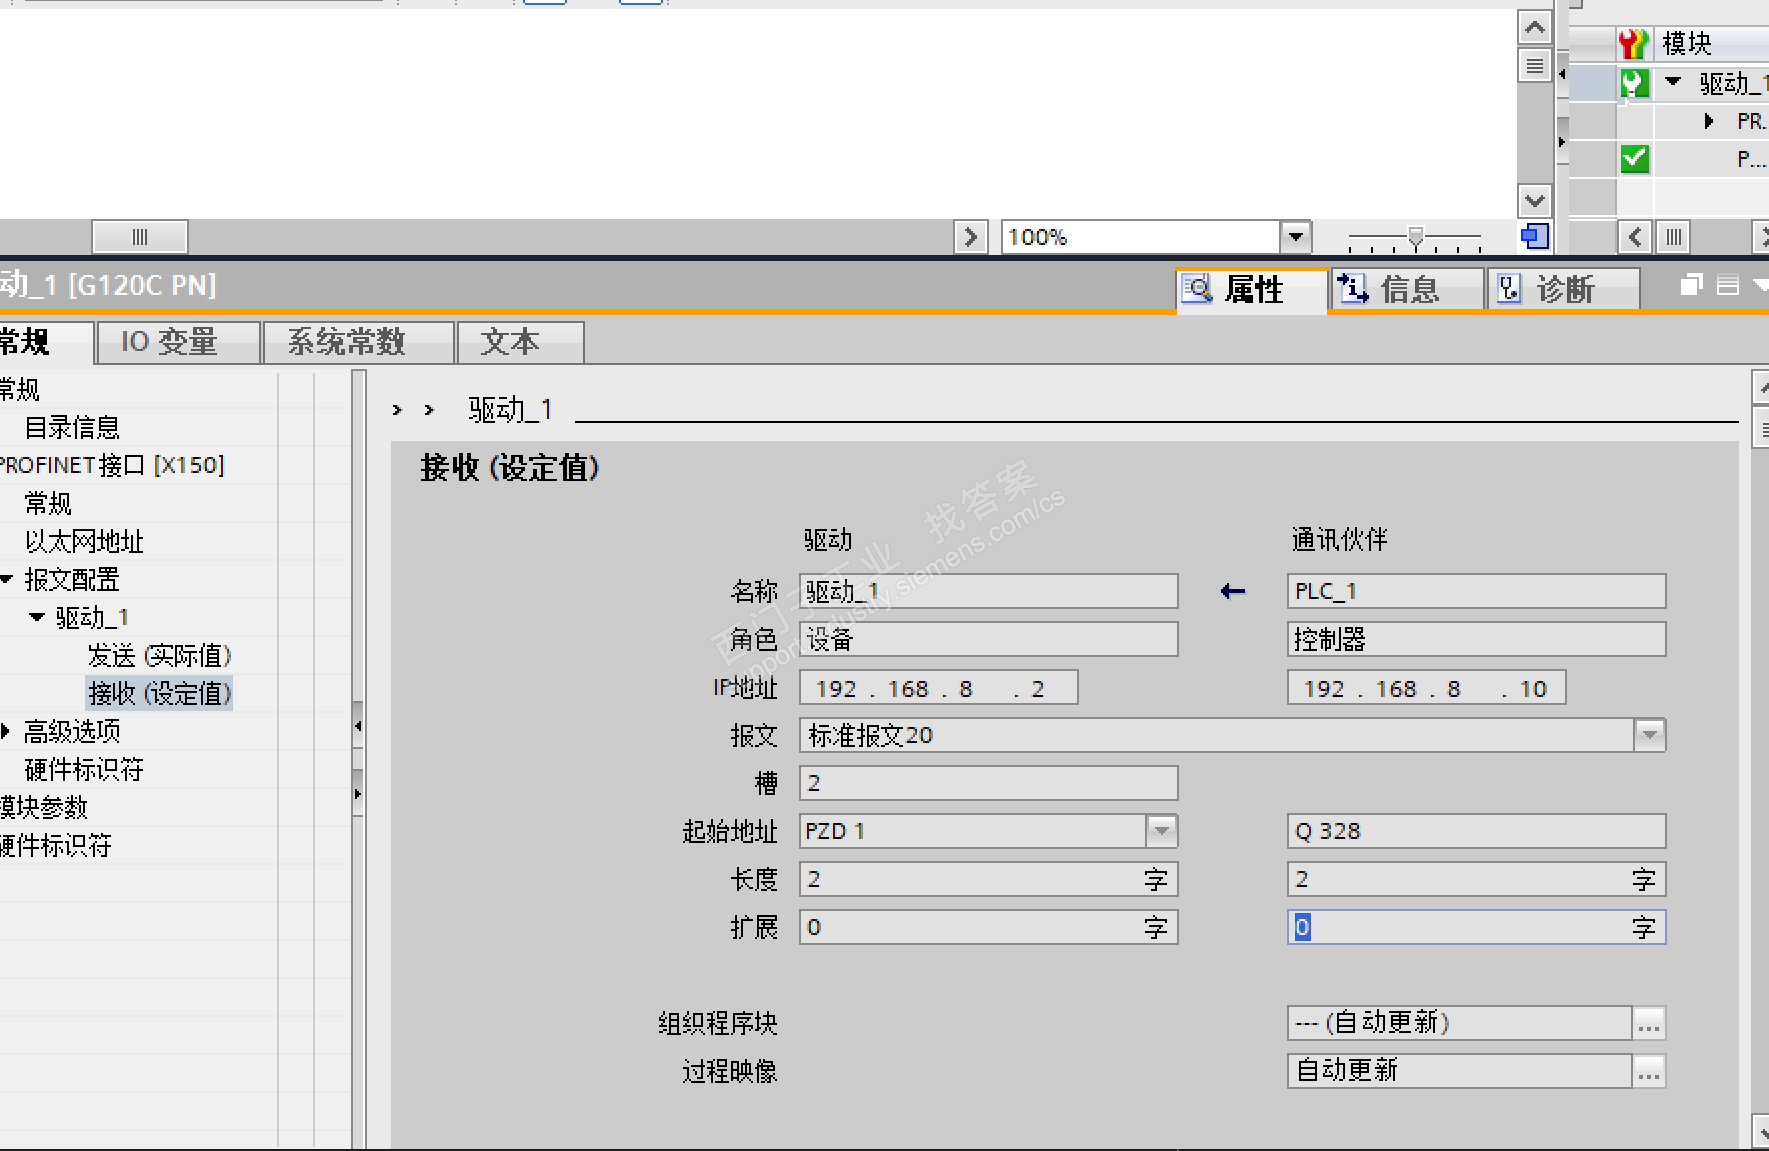
Task: Open the 报文 telegram dropdown
Action: tap(1650, 735)
